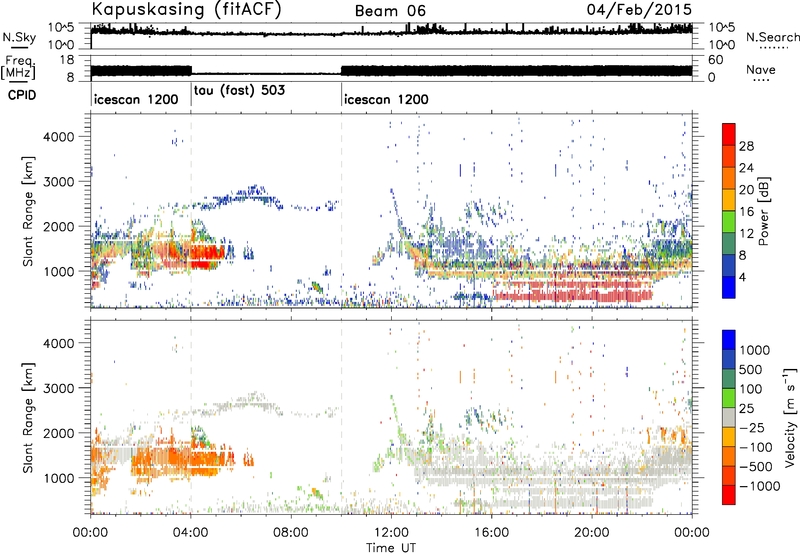Click the date '04/Feb/2015'
This screenshot has width=800, height=554.
tap(639, 9)
